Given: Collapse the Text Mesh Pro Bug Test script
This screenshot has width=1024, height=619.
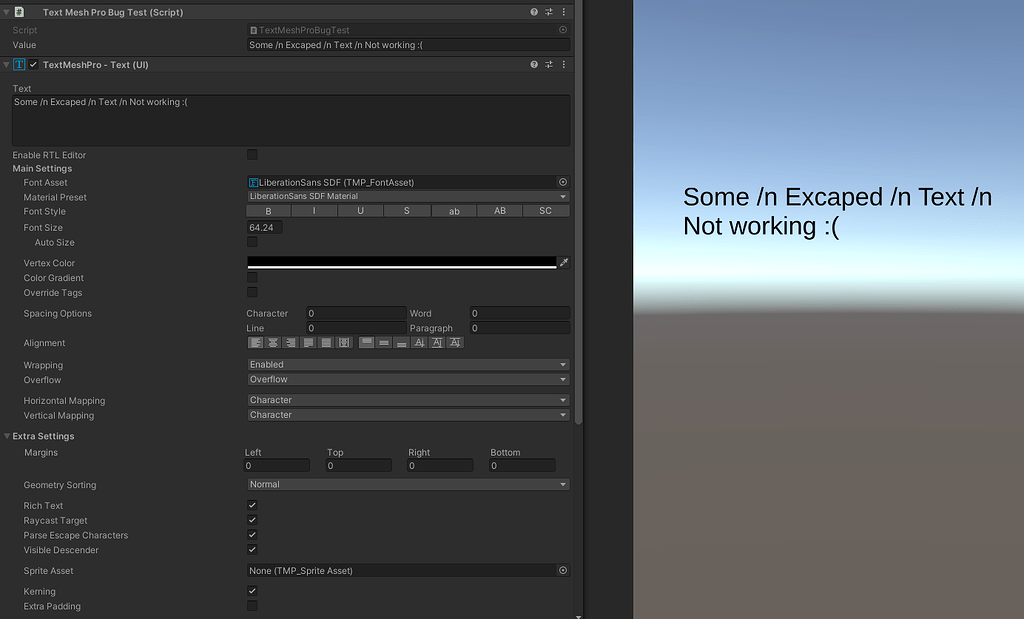Looking at the screenshot, I should tap(7, 11).
